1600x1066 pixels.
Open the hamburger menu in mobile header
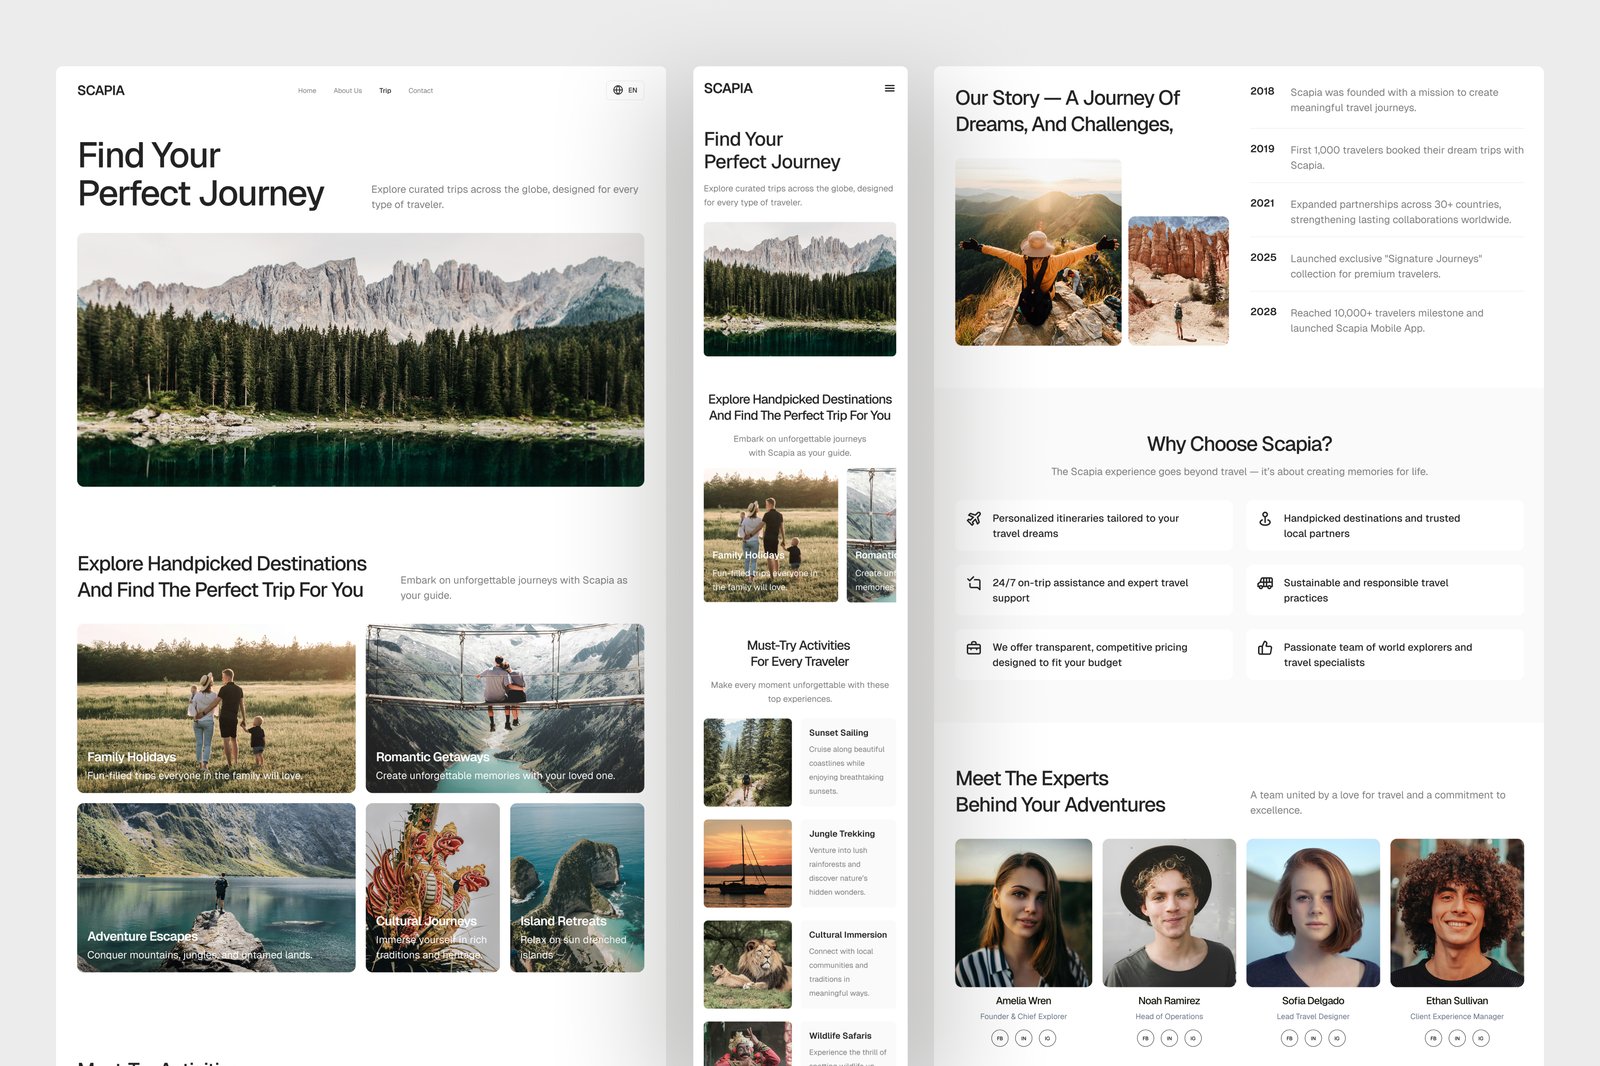(889, 89)
